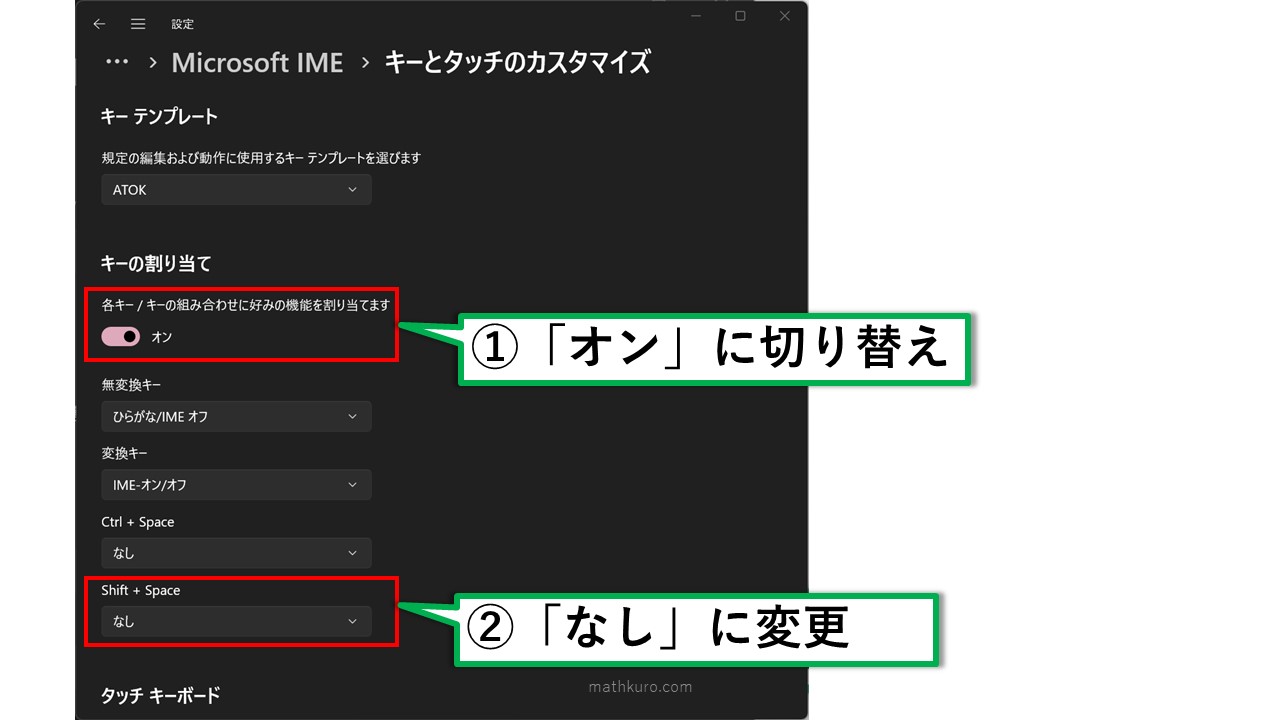Open the ATOK key template dropdown

[236, 190]
